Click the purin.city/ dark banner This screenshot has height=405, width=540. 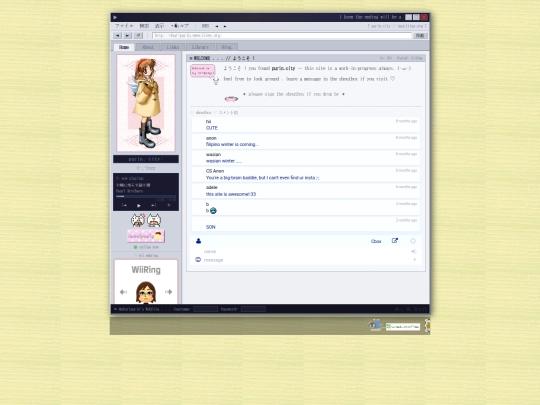click(x=146, y=159)
